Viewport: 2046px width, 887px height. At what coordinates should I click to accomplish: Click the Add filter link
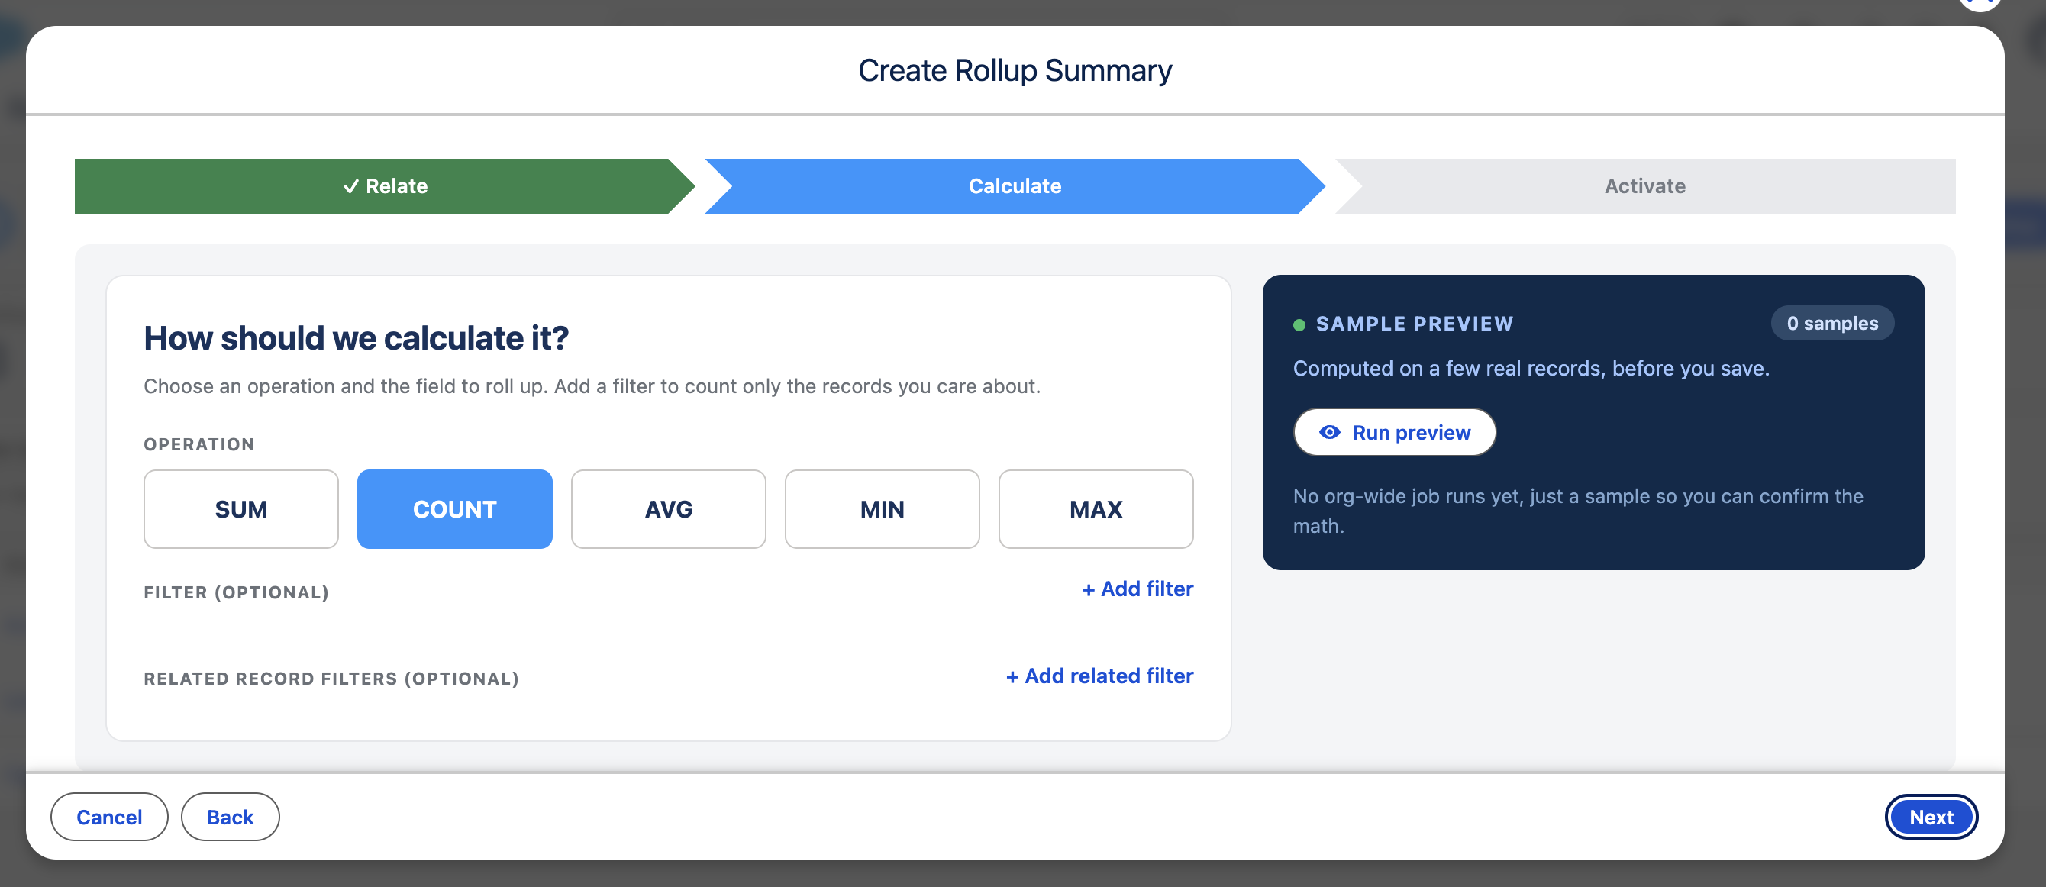click(x=1137, y=589)
